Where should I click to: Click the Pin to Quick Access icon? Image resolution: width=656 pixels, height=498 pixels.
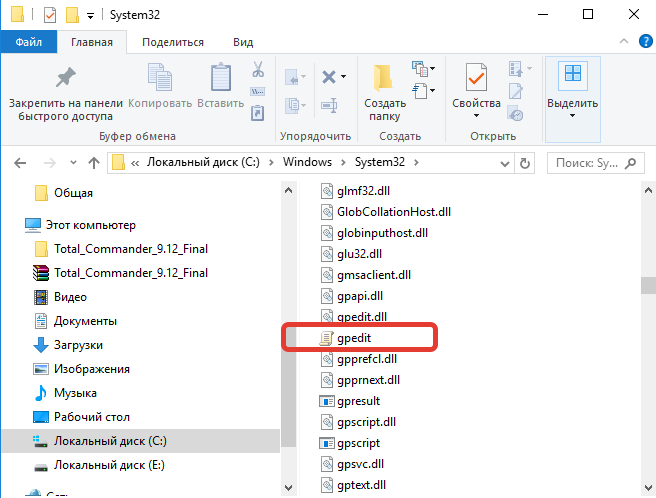click(66, 77)
